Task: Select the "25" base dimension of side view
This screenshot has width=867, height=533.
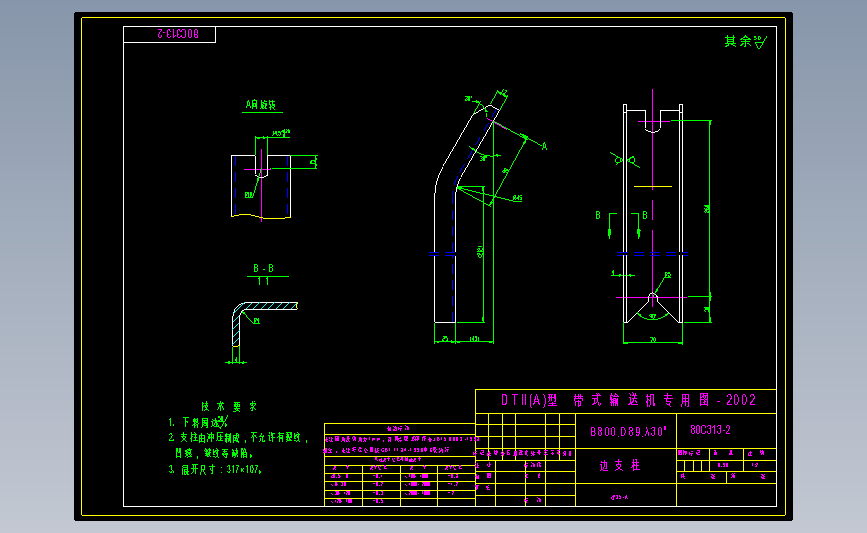Action: (x=445, y=339)
